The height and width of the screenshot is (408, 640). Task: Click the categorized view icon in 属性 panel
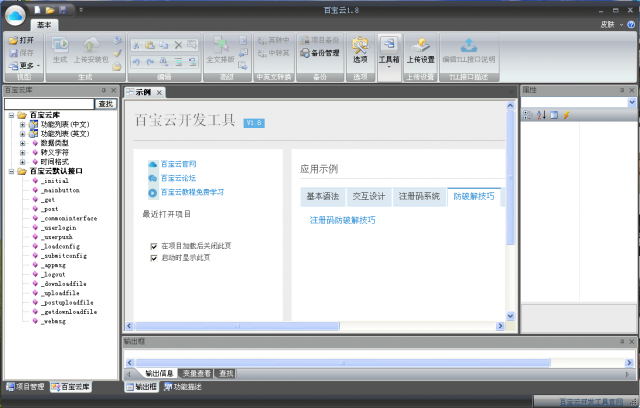point(528,115)
